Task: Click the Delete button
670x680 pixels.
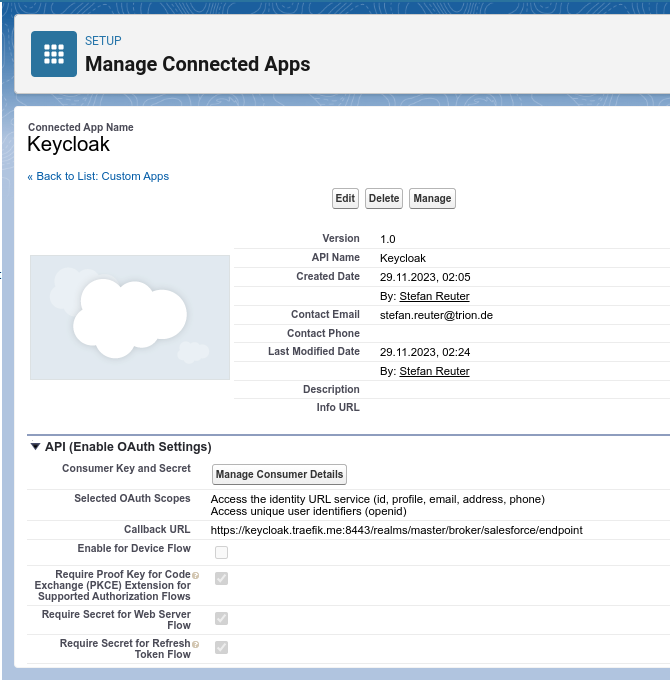Action: click(384, 198)
